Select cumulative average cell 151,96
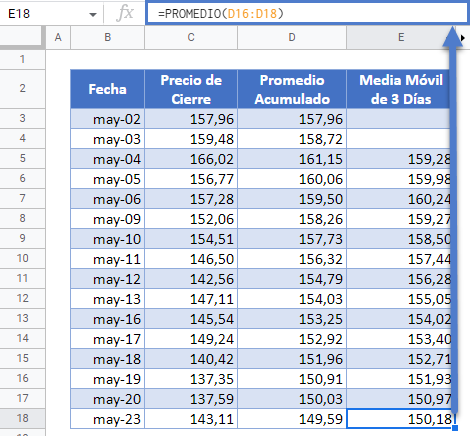The height and width of the screenshot is (436, 470). click(292, 359)
